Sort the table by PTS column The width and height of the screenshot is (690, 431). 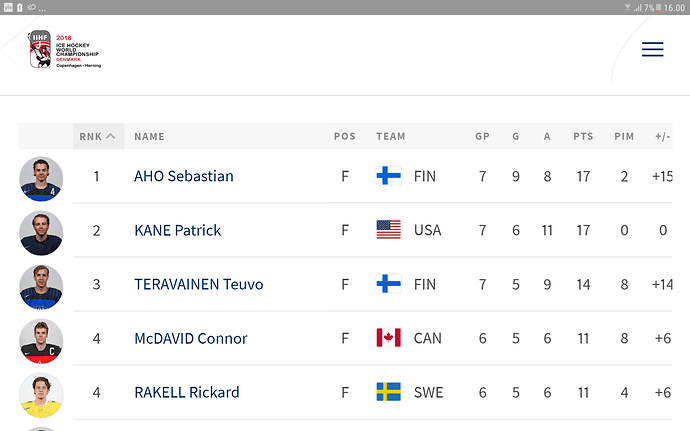click(x=583, y=136)
